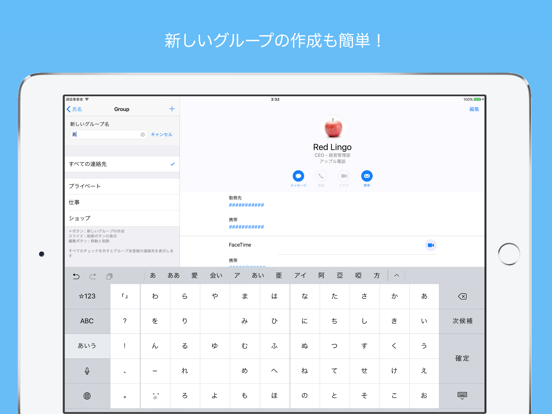
Task: Tap the question mark key
Action: [x=125, y=321]
